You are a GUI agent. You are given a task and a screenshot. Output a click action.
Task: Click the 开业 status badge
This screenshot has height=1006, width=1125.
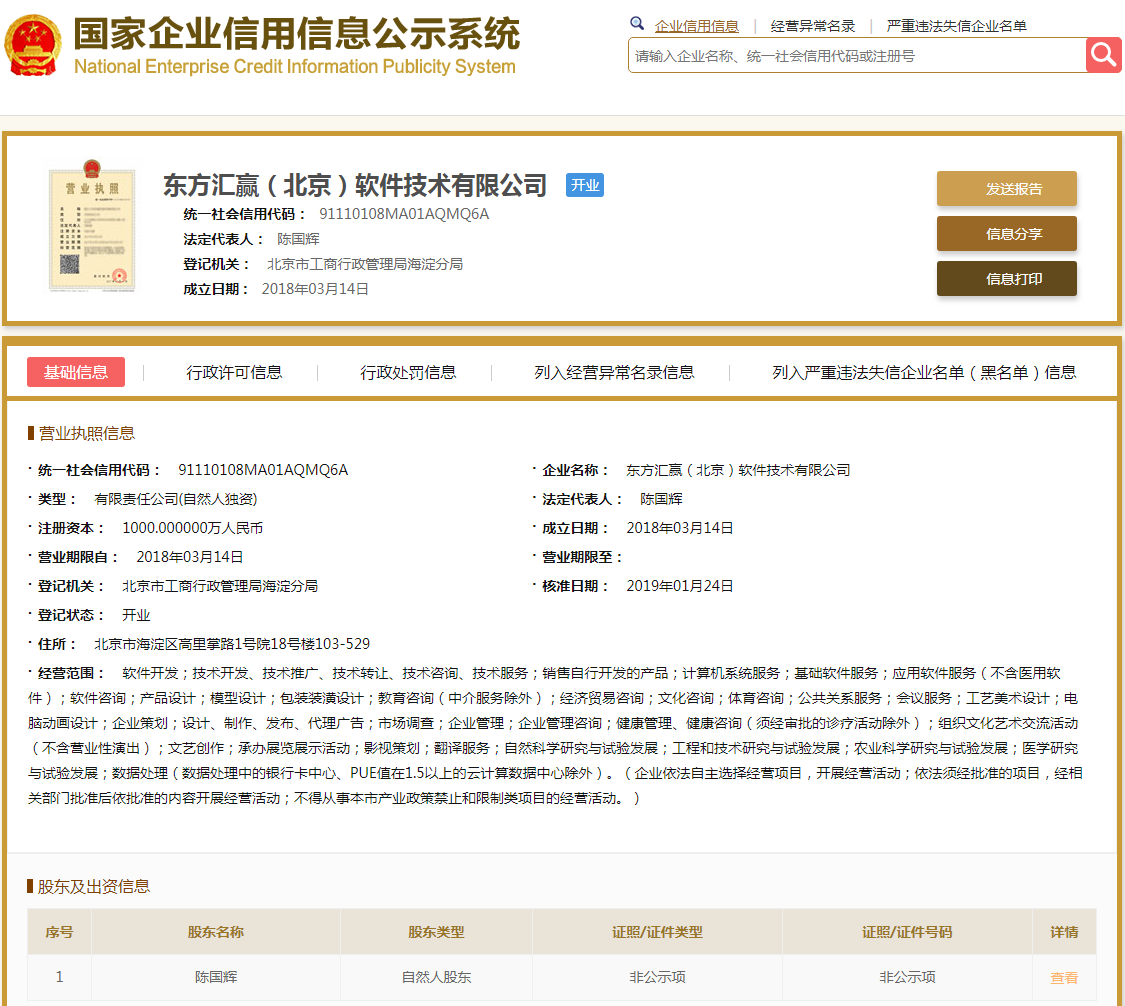pos(584,185)
